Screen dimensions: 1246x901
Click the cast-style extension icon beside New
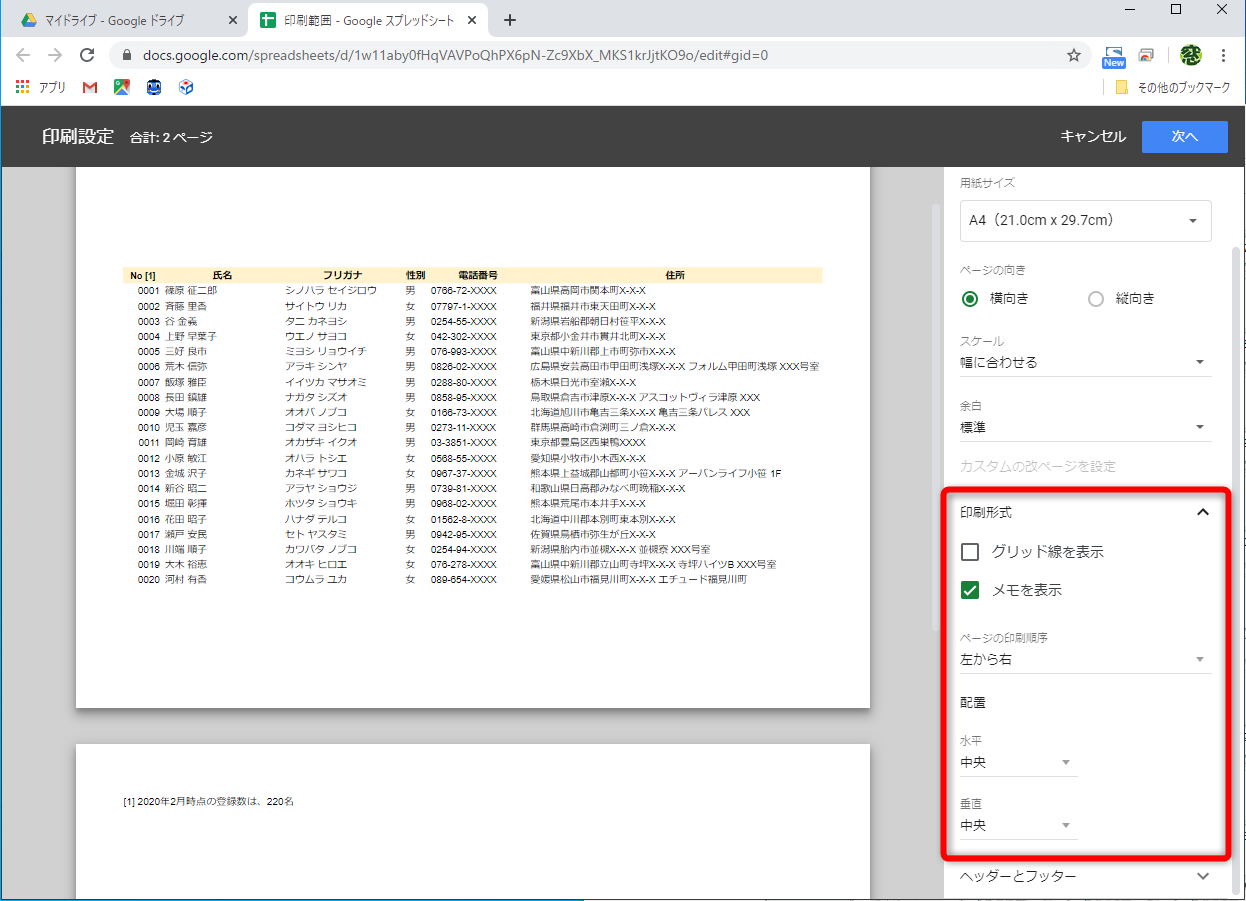click(x=1147, y=55)
